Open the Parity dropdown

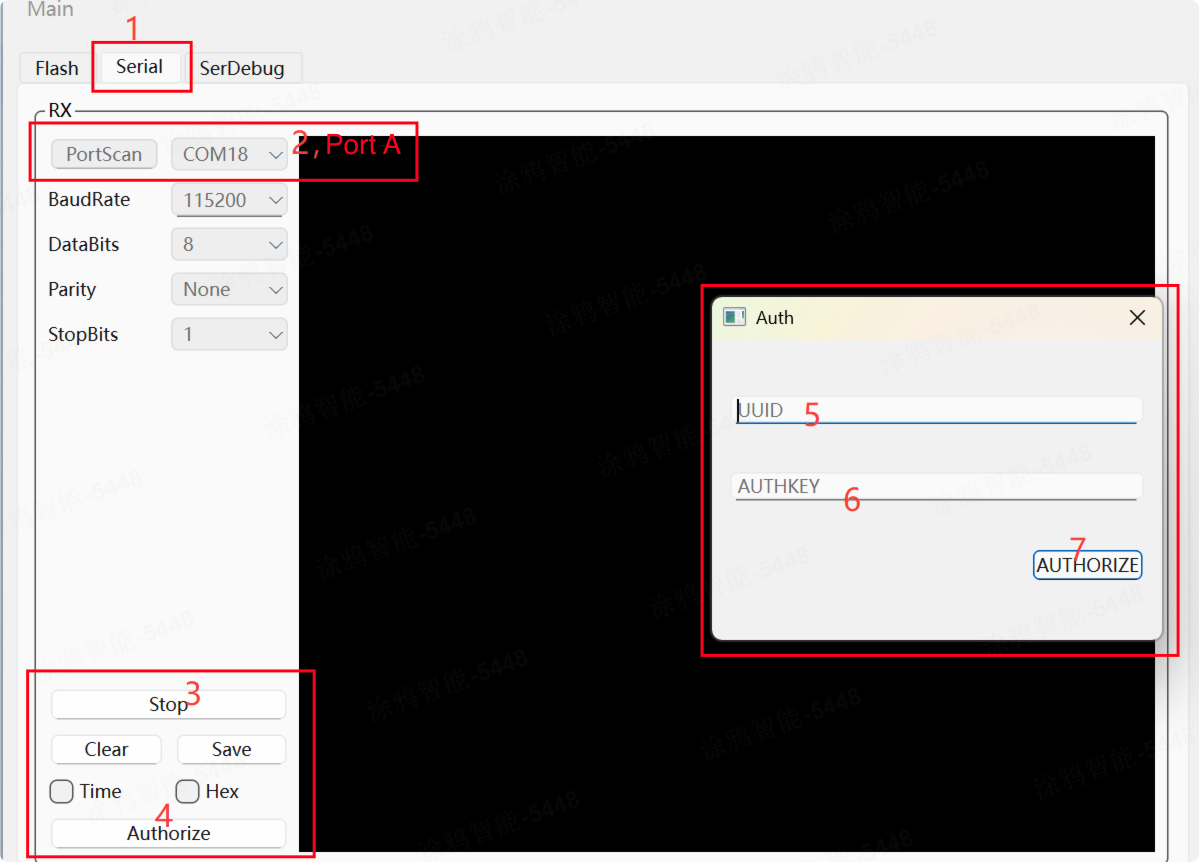point(229,290)
